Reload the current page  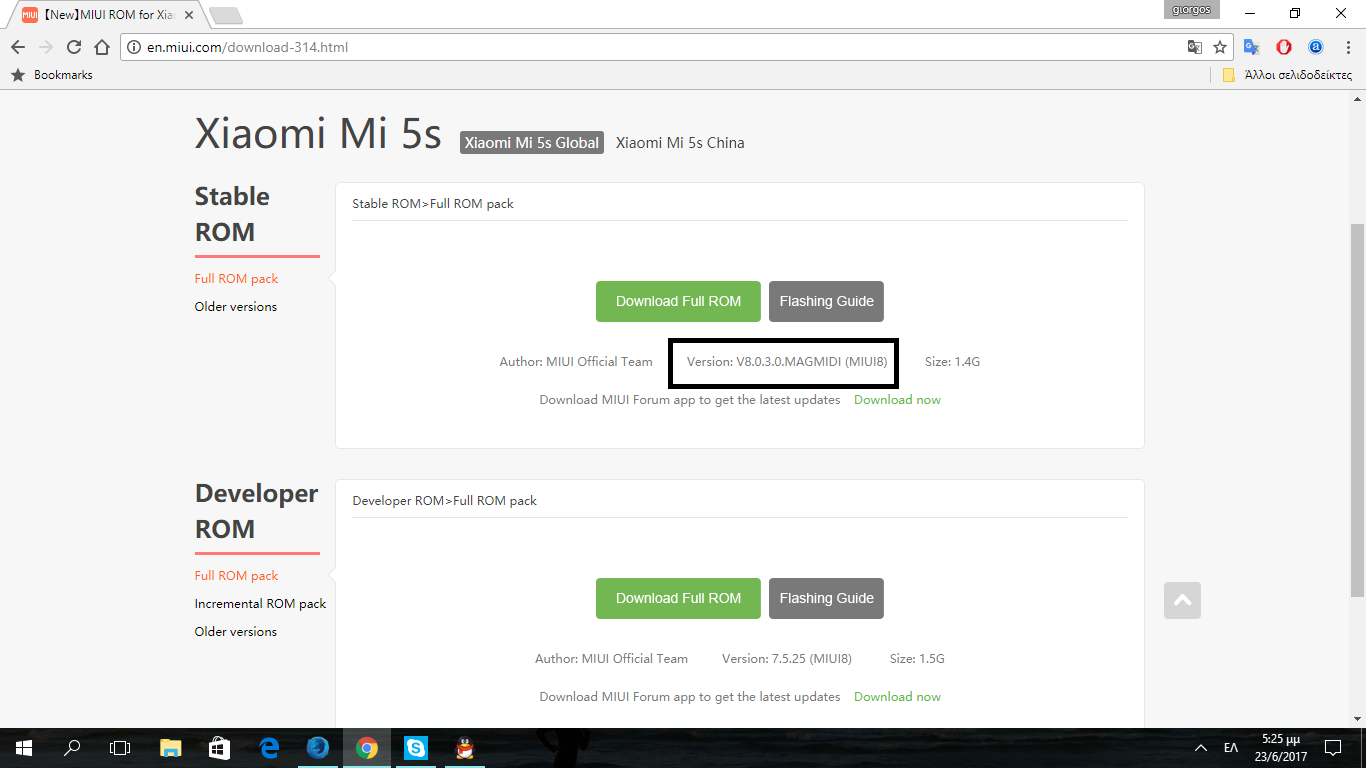tap(73, 47)
